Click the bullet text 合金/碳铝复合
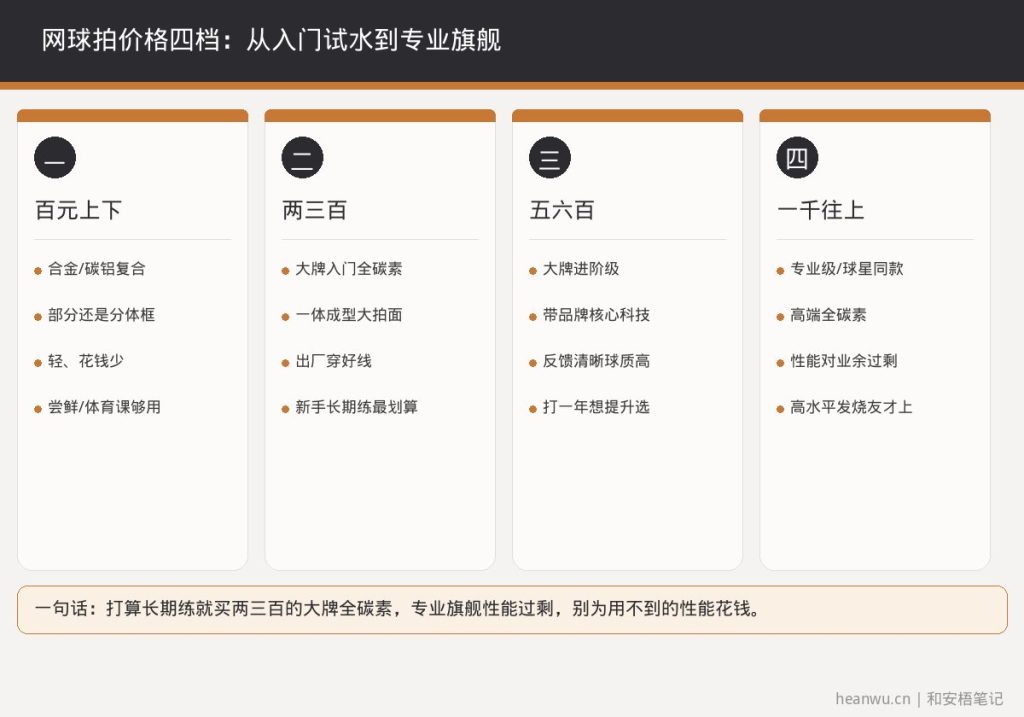Viewport: 1024px width, 717px height. [97, 268]
